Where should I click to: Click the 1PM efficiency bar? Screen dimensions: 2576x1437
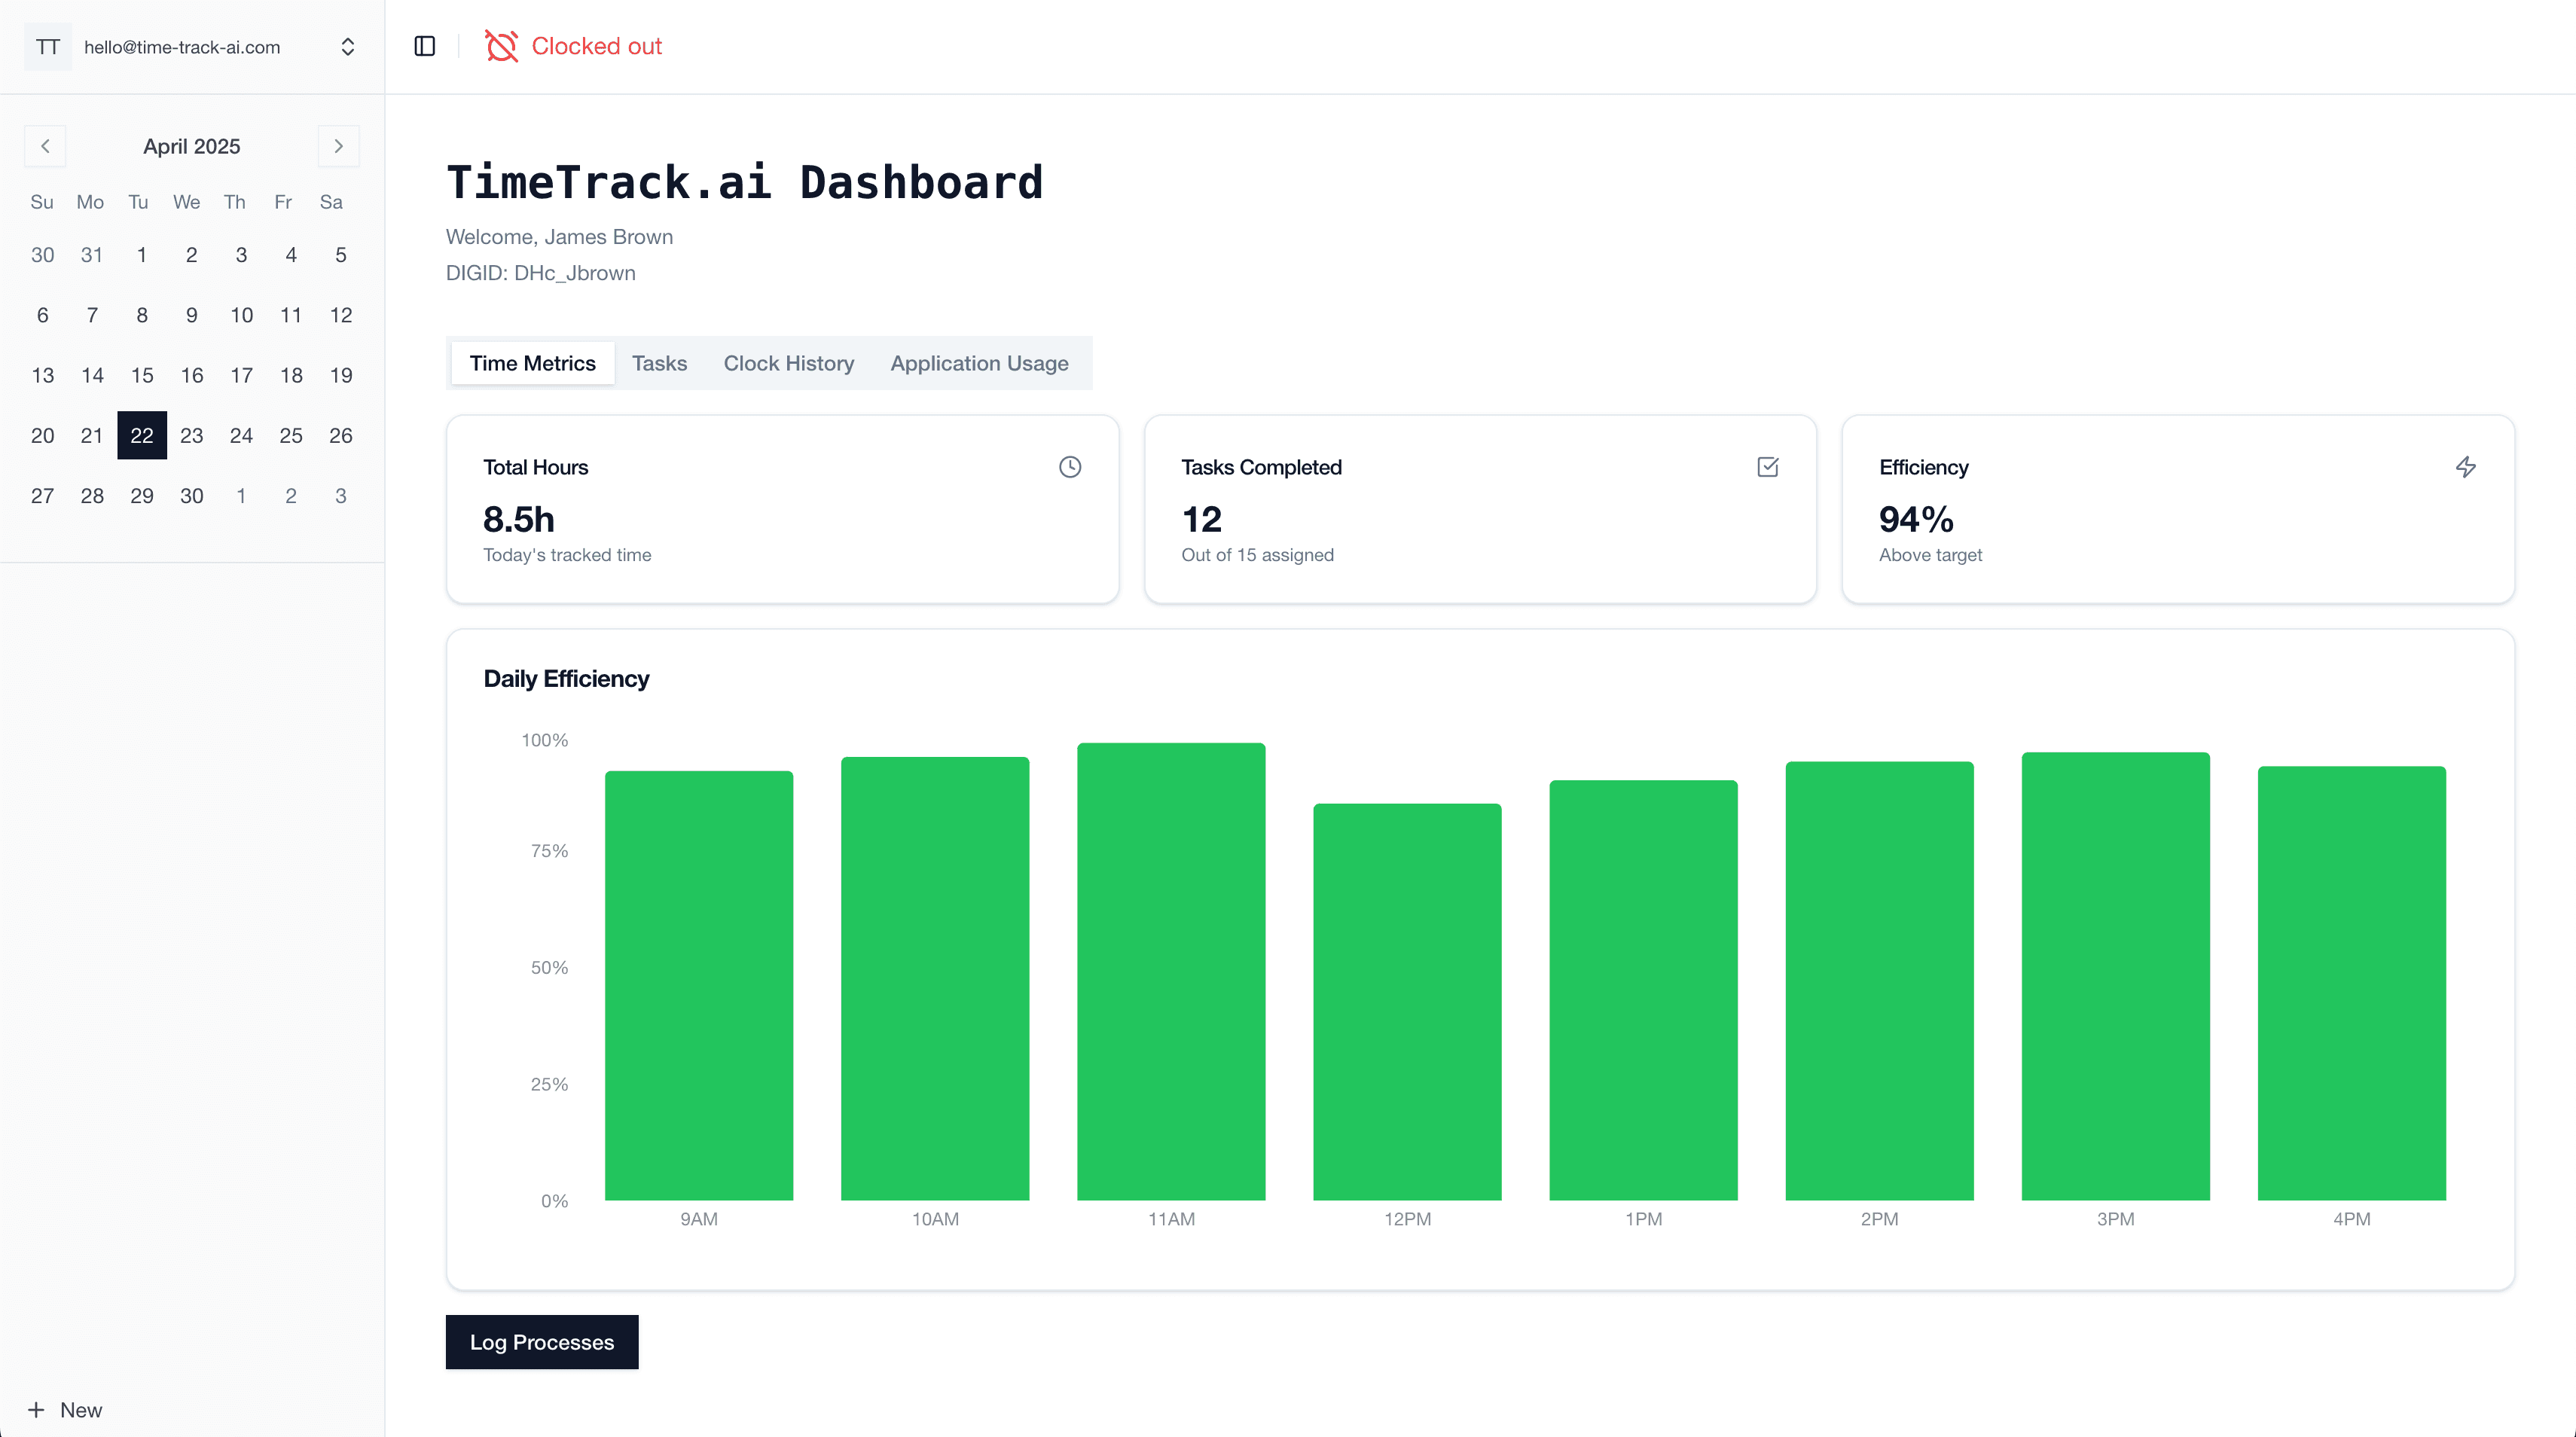pos(1643,990)
